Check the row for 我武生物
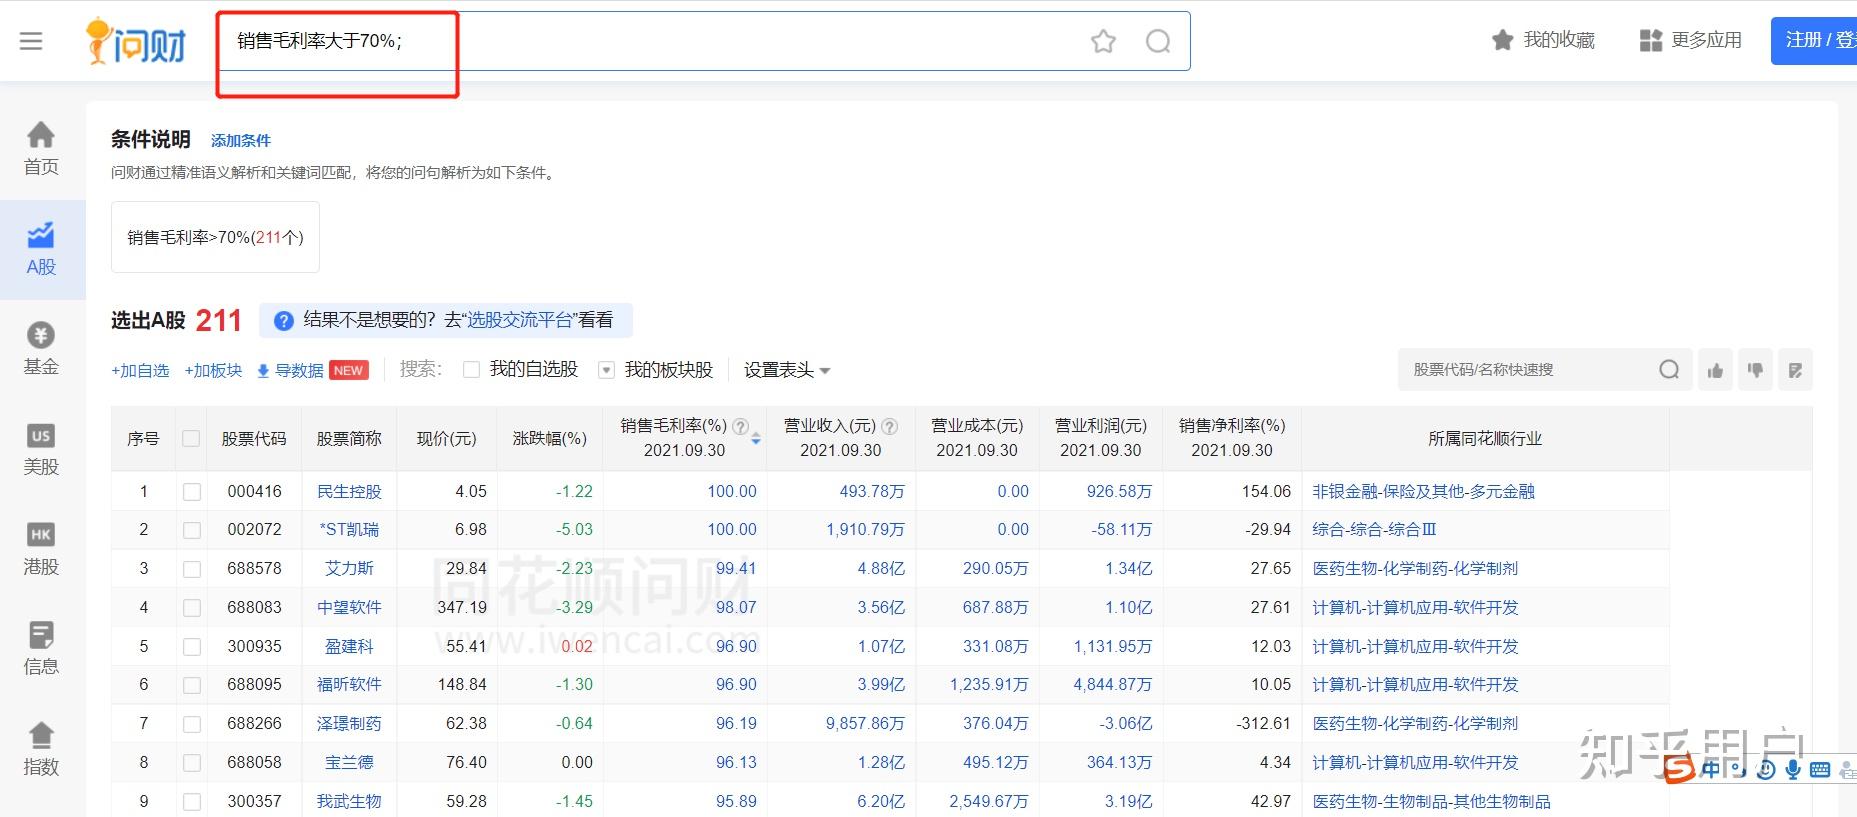Image resolution: width=1857 pixels, height=817 pixels. 192,802
